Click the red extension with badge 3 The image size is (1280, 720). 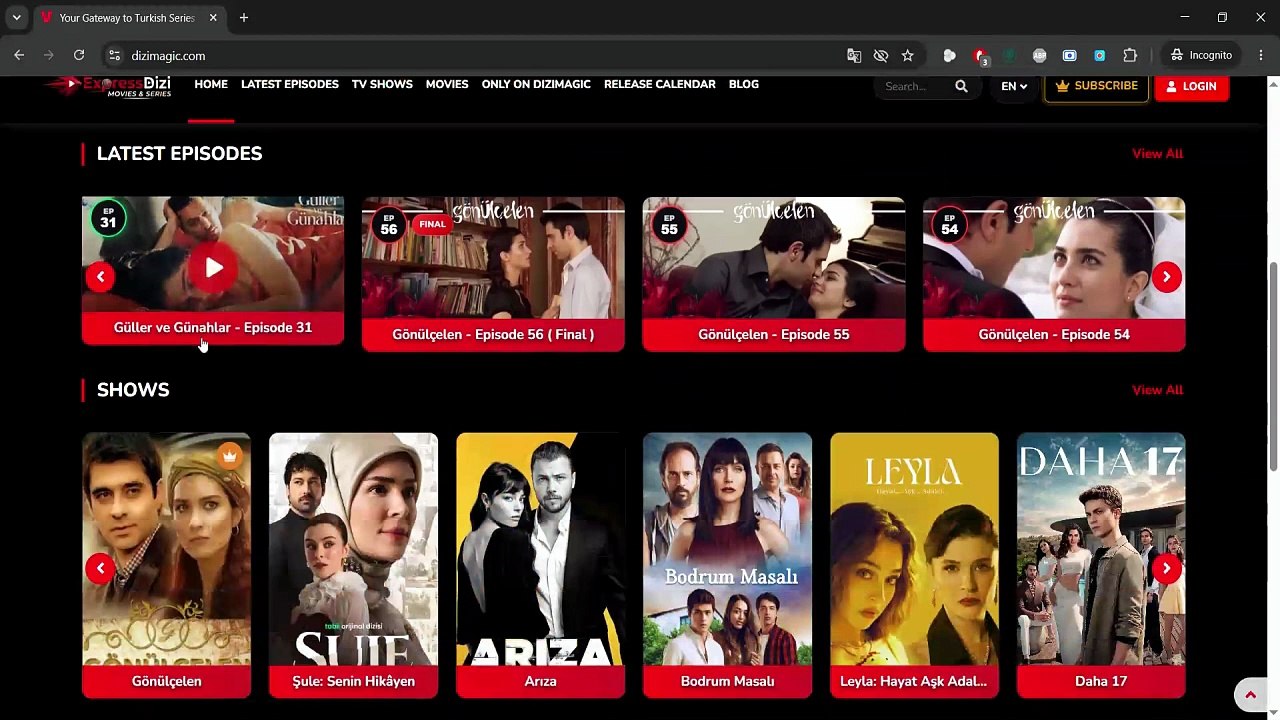click(x=981, y=56)
